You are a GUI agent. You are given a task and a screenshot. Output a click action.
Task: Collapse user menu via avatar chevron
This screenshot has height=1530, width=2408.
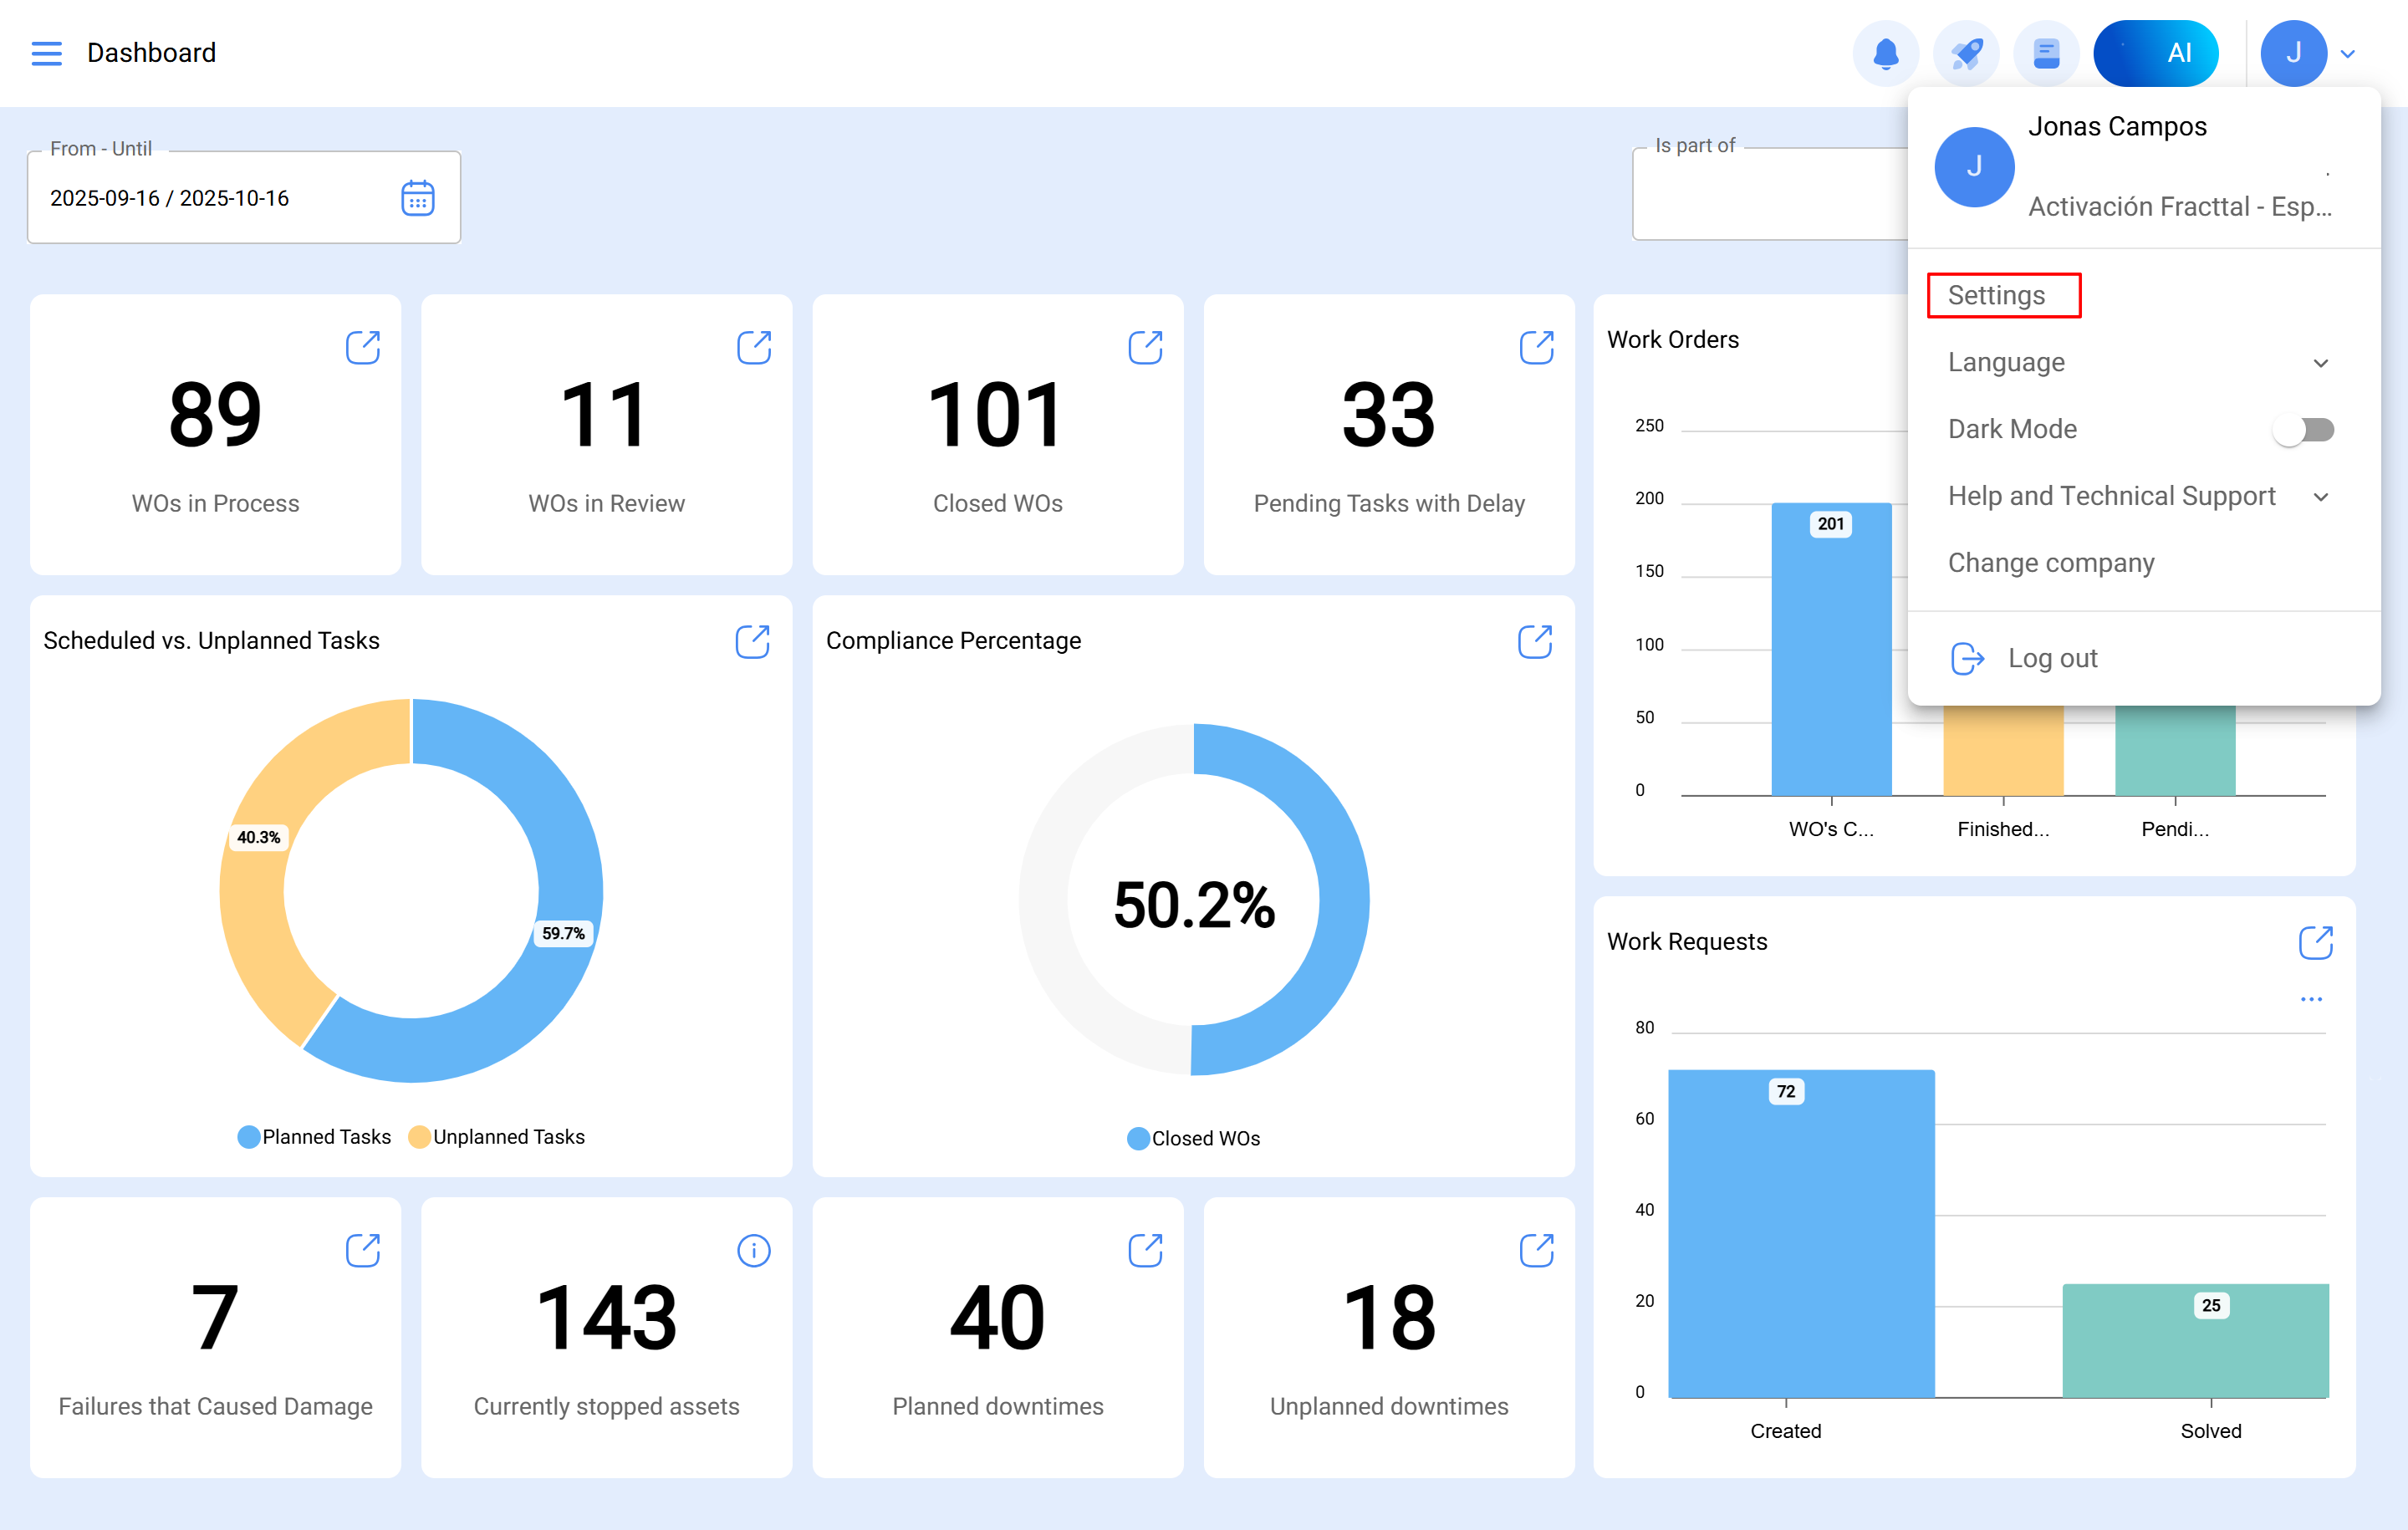tap(2348, 54)
